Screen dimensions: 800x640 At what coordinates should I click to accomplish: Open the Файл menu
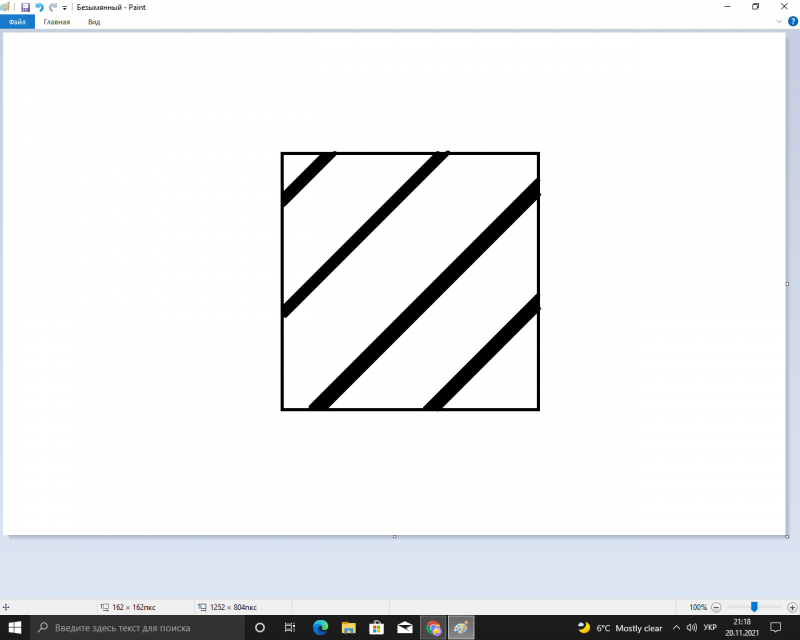coord(17,21)
